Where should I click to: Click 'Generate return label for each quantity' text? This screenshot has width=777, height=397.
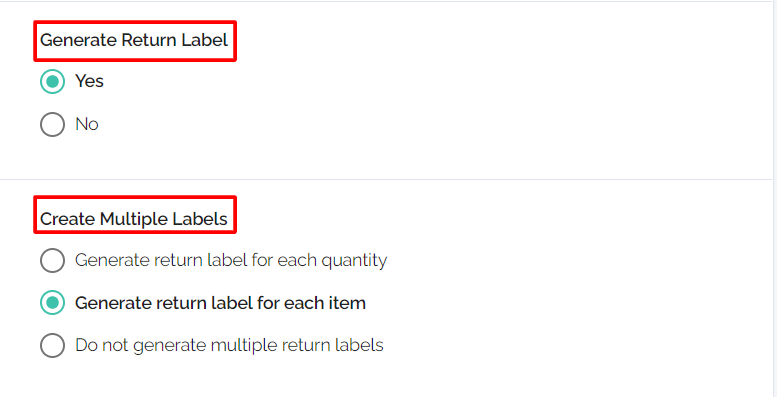point(231,261)
